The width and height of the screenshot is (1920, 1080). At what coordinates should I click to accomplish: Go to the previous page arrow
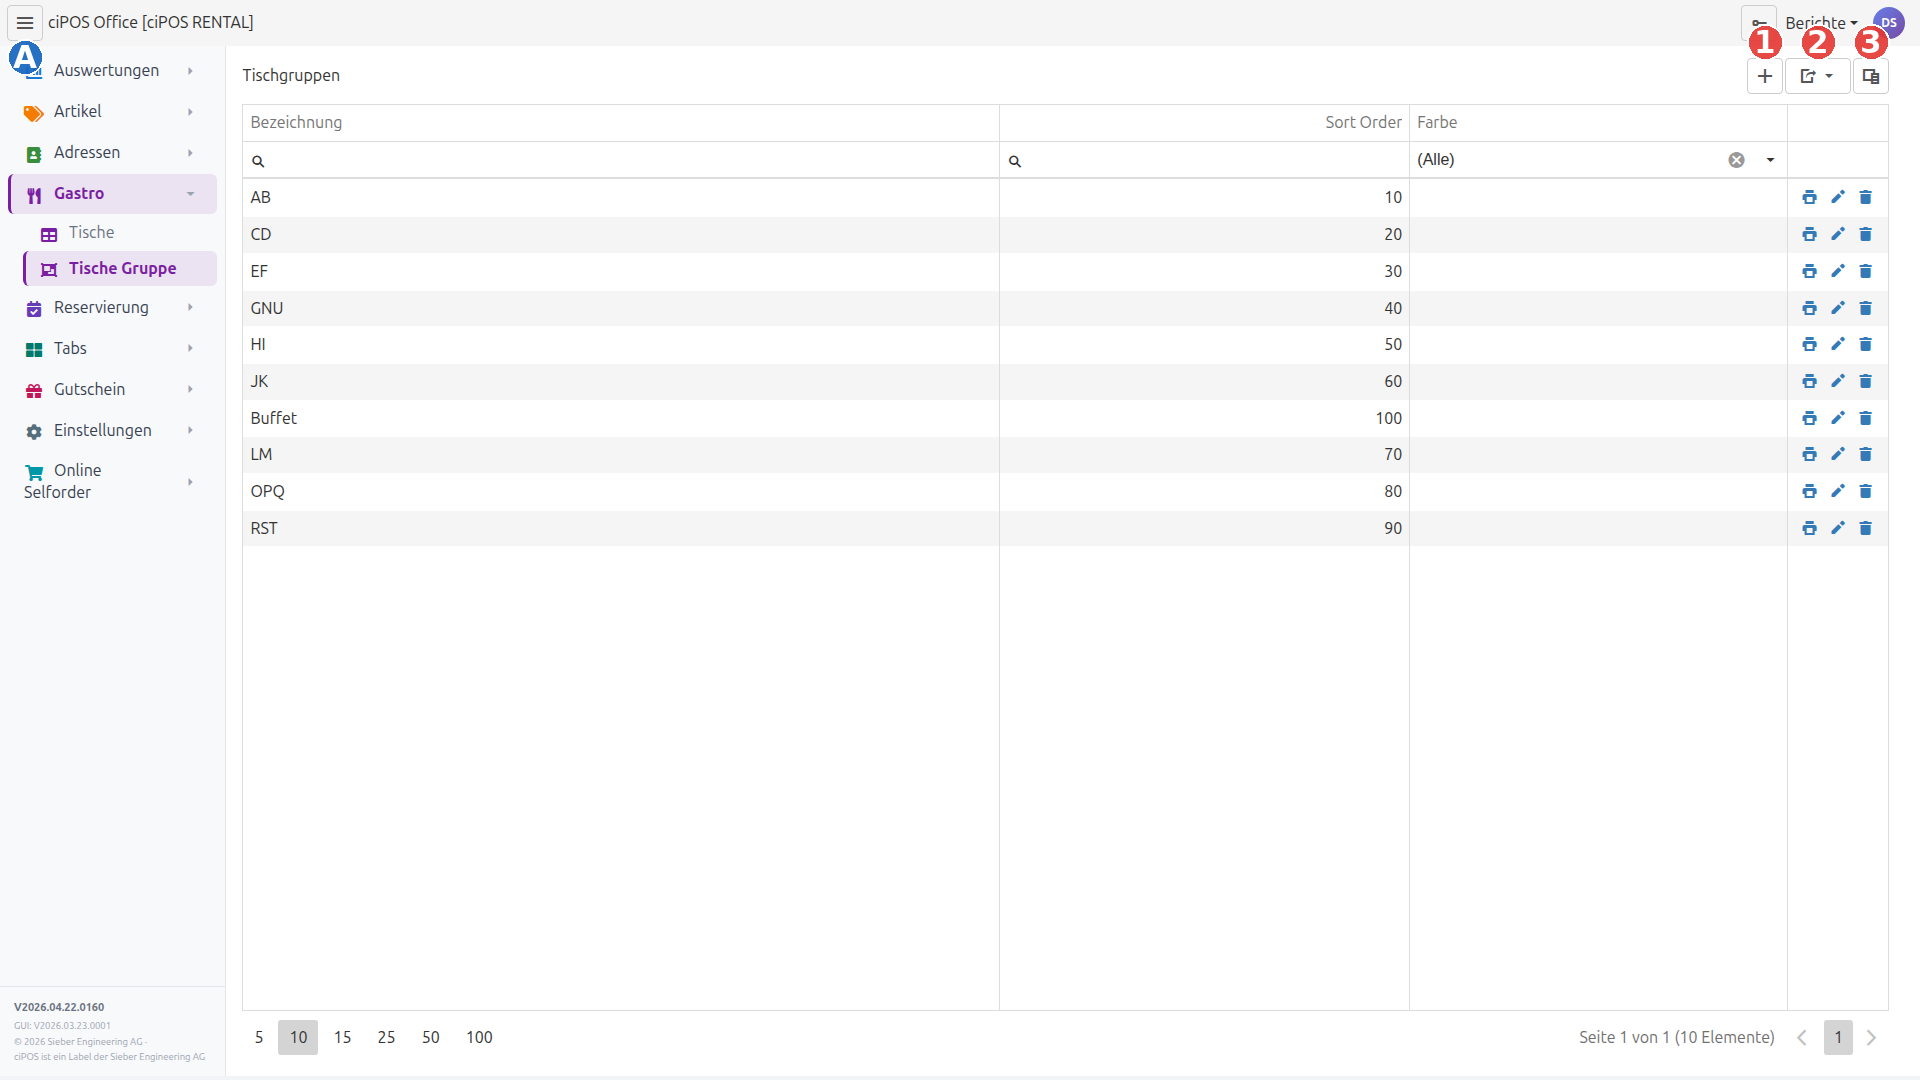click(1801, 1038)
